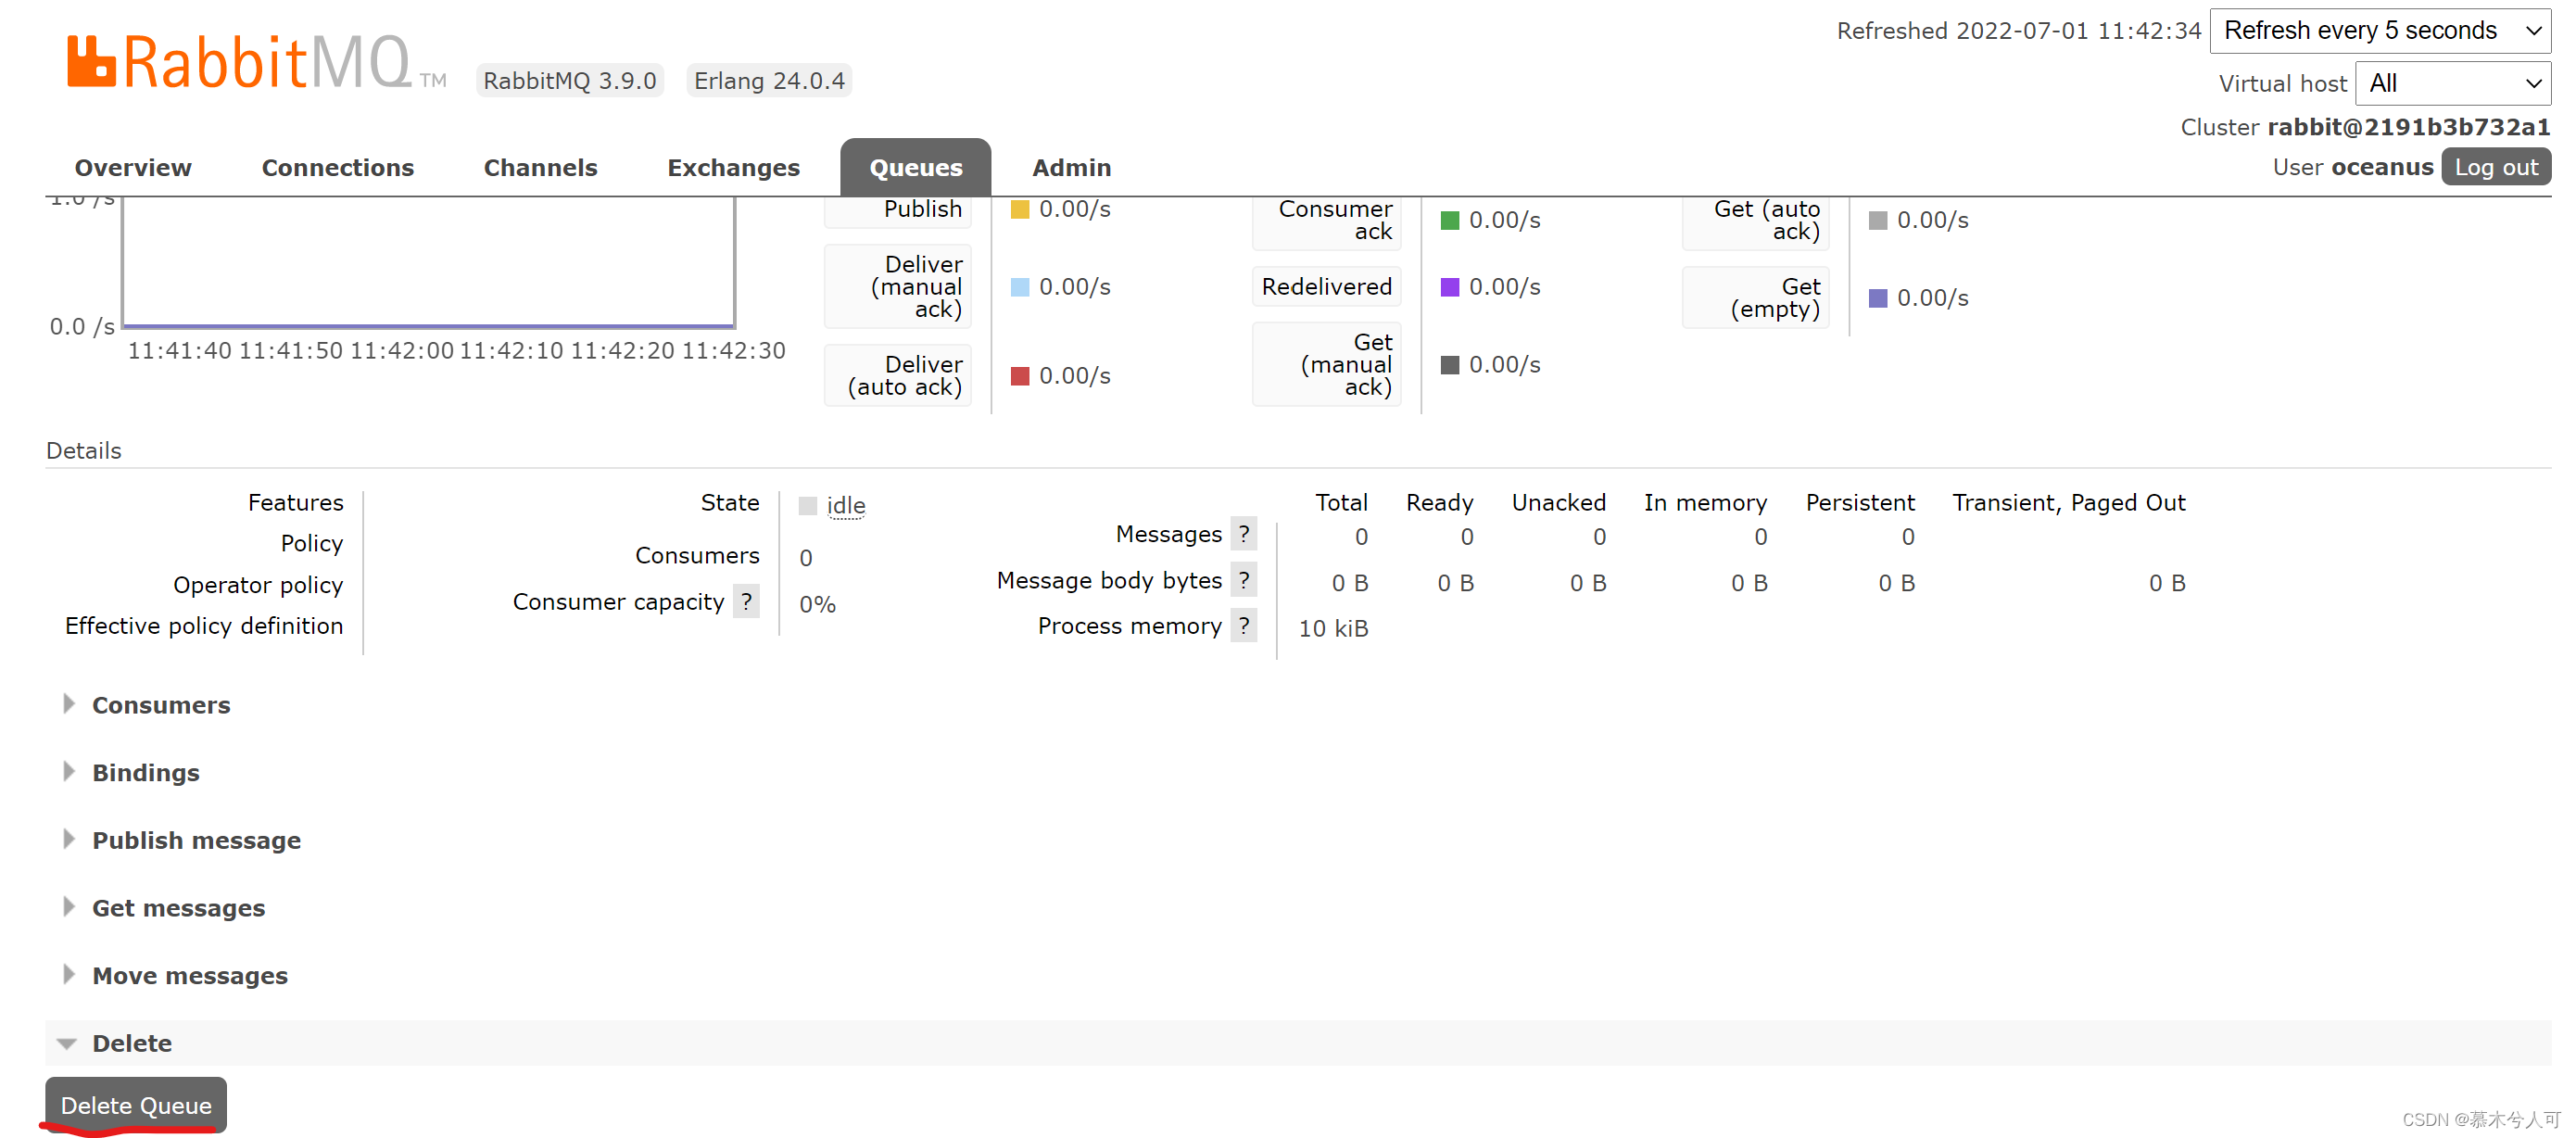Open the Refresh every 5 seconds dropdown
Screen dimensions: 2576x1138
click(x=2379, y=31)
